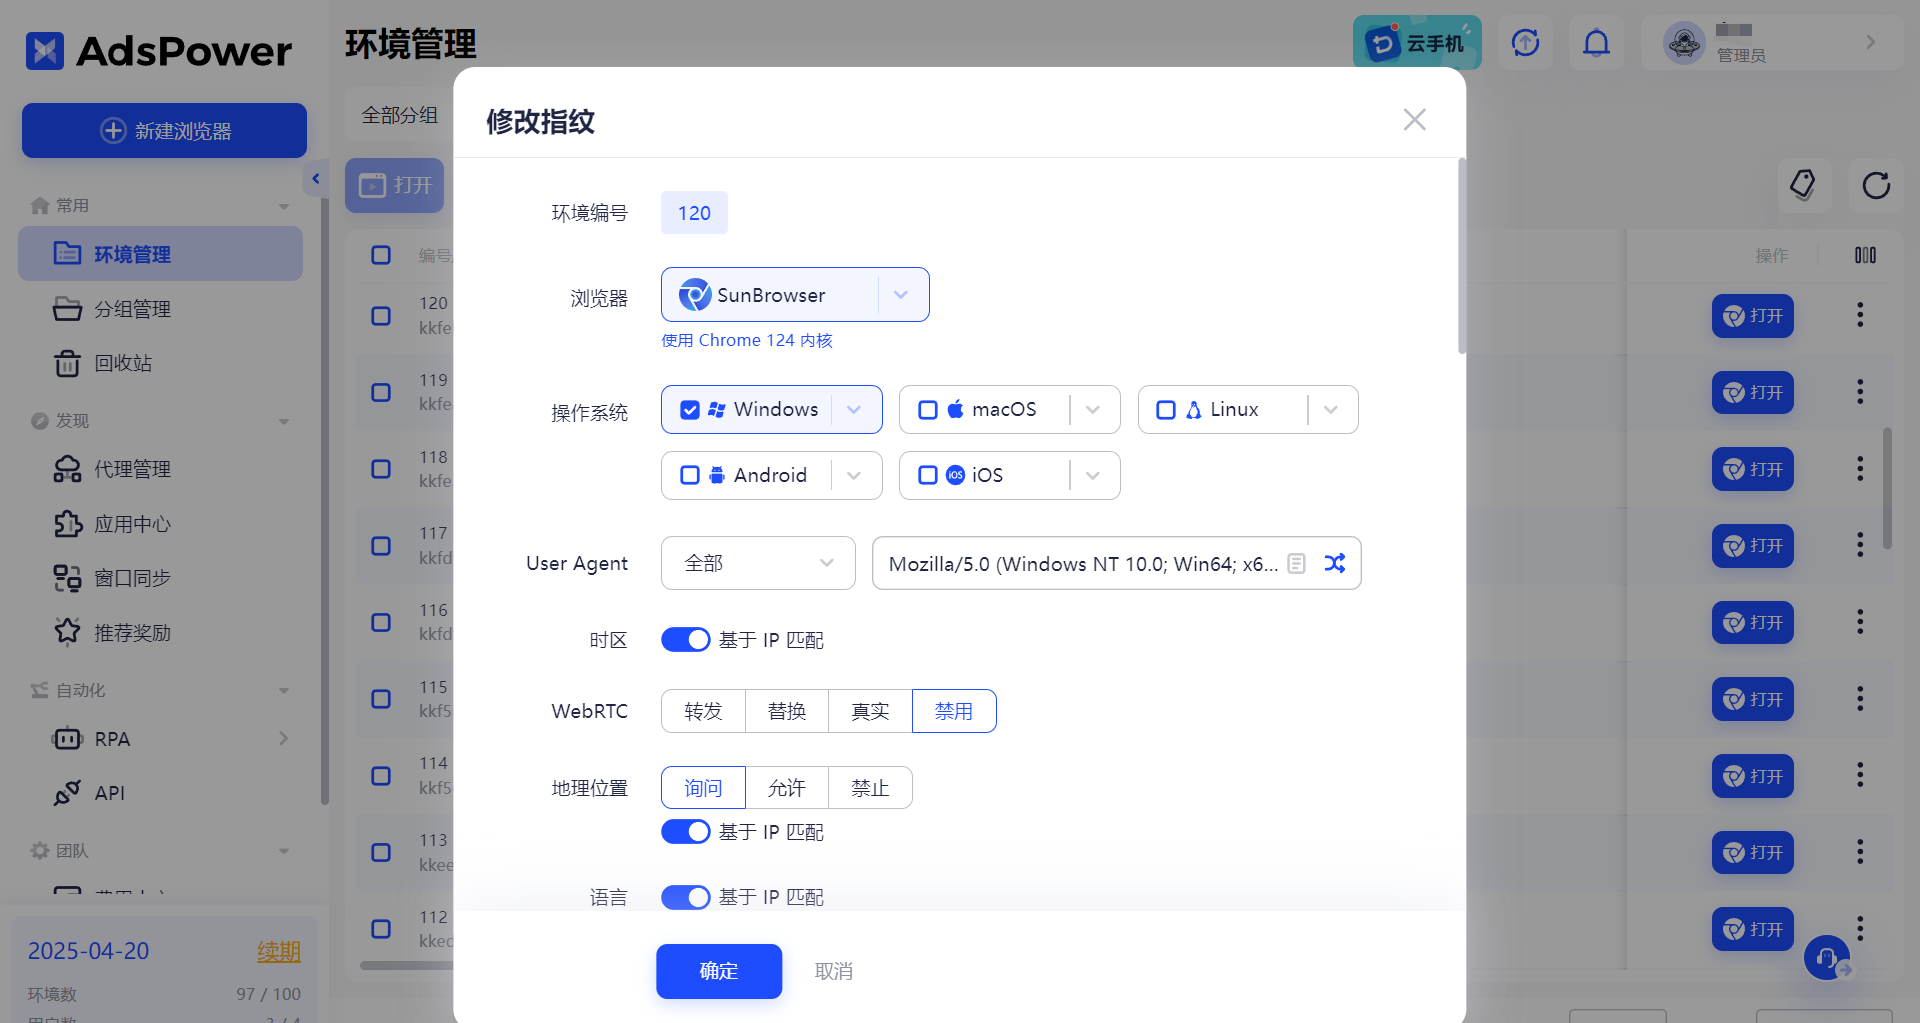Set 地理位置 to 允许
This screenshot has width=1920, height=1023.
[x=787, y=788]
